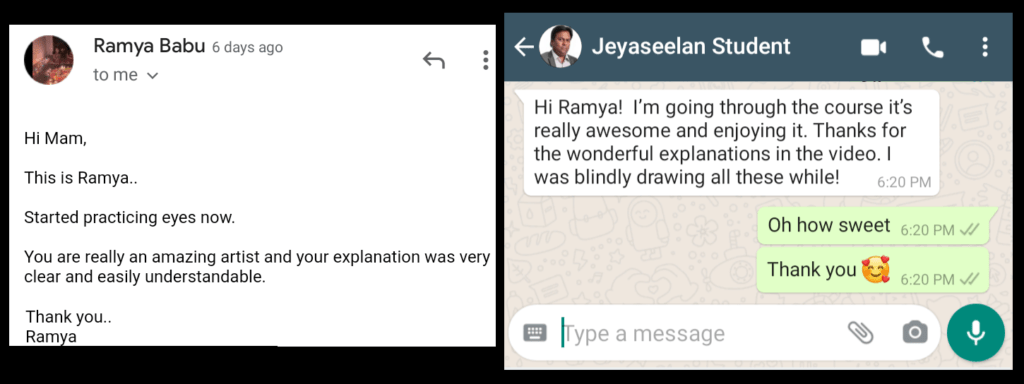The image size is (1024, 384).
Task: Tap the reply arrow in the email
Action: click(434, 60)
